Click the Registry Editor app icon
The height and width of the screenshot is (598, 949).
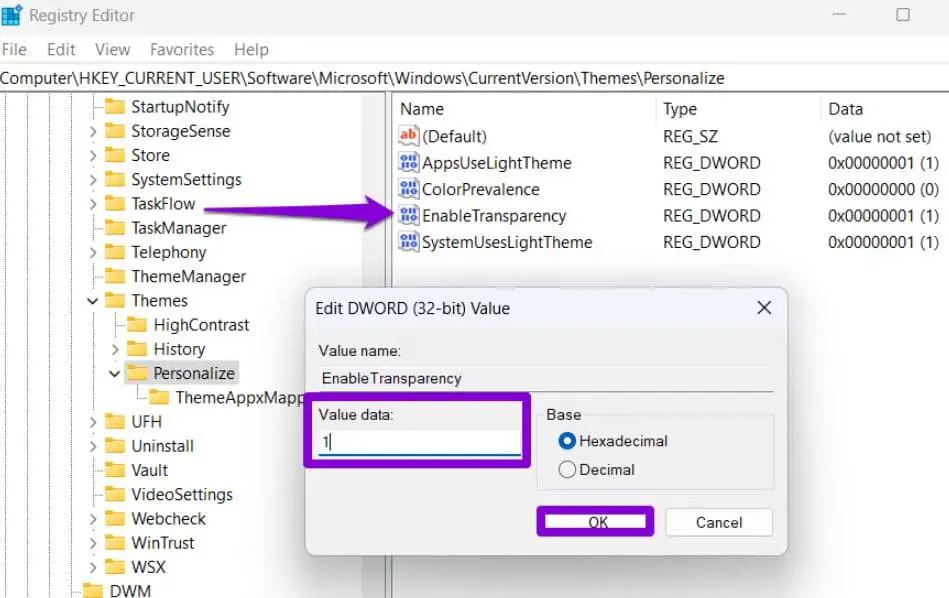point(11,15)
